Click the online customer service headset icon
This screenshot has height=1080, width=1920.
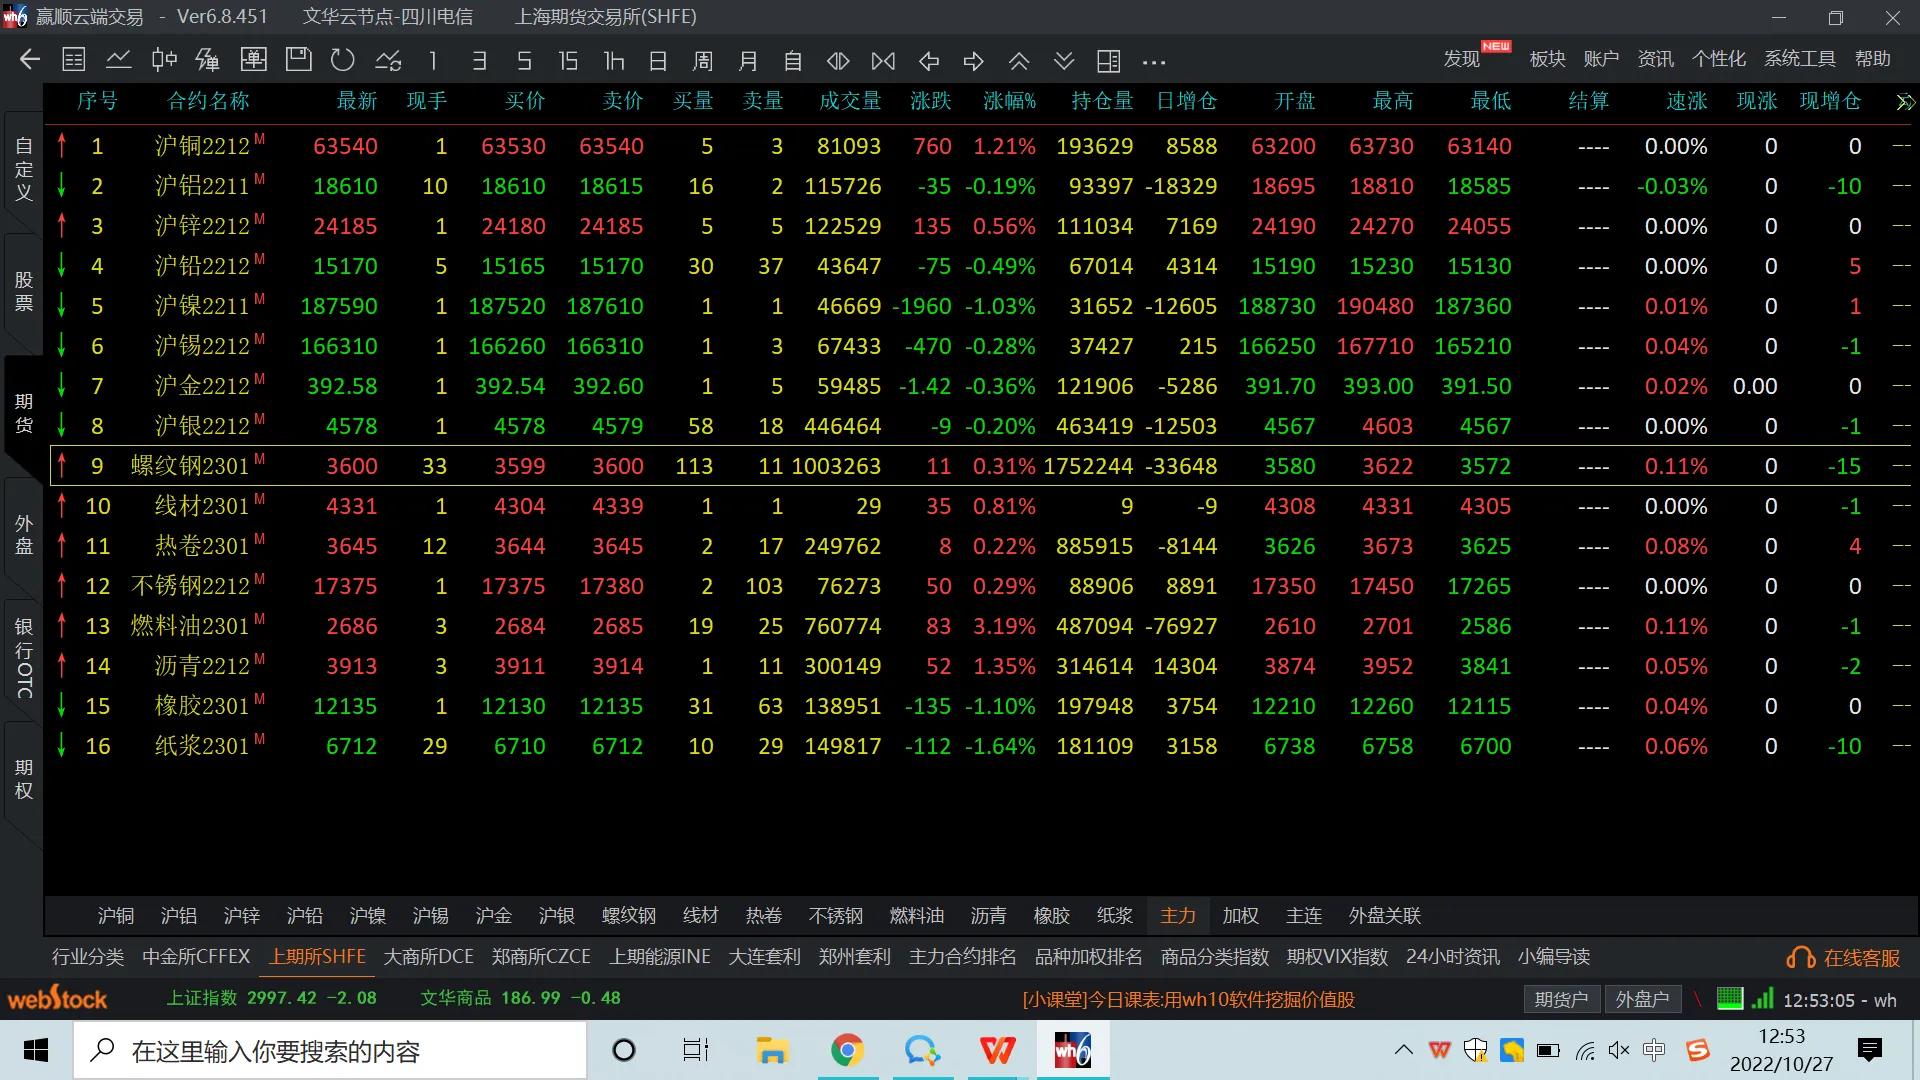click(1800, 958)
